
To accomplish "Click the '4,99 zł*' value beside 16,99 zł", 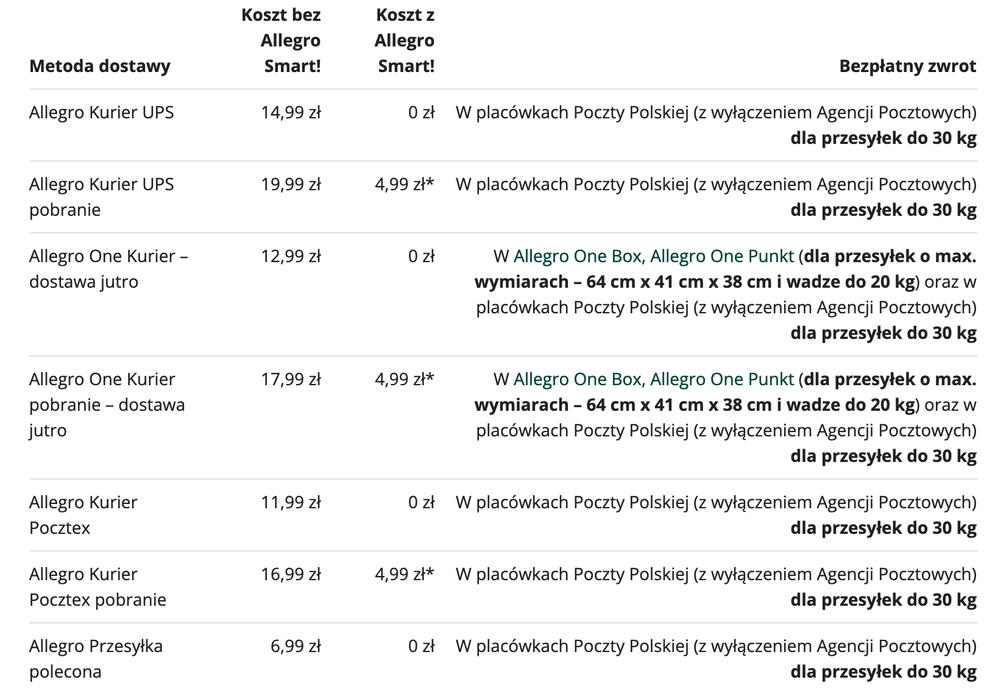I will coord(405,575).
